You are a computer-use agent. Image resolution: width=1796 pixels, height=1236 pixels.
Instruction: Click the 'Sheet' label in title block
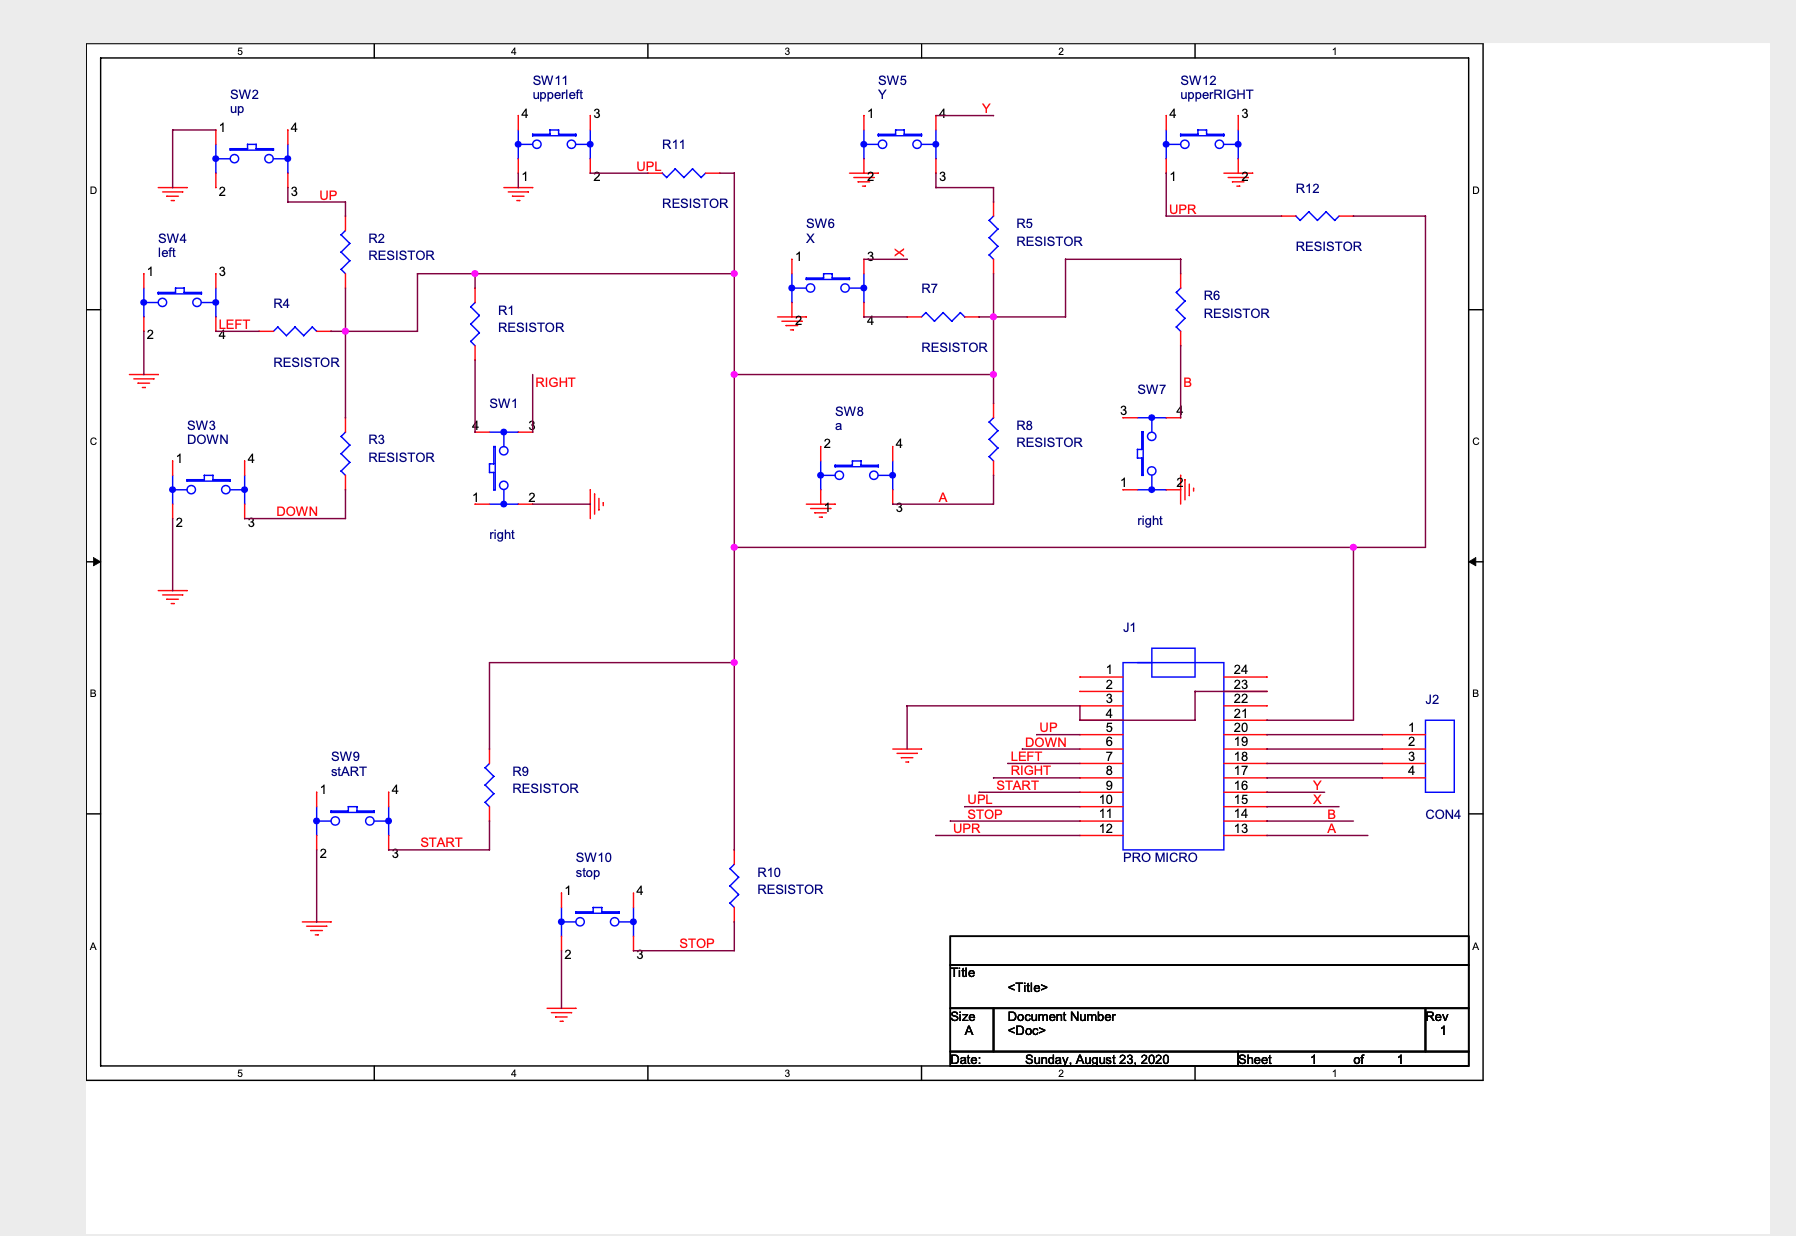[1255, 1059]
